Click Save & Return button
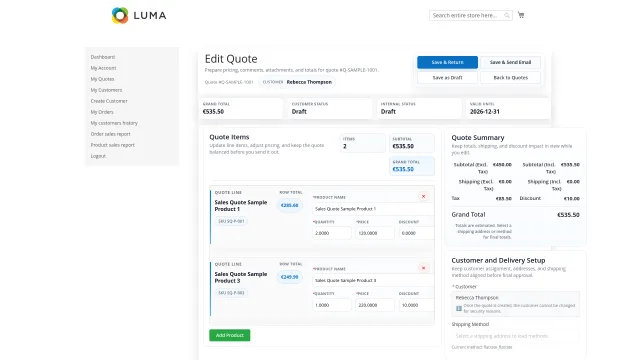 click(447, 62)
